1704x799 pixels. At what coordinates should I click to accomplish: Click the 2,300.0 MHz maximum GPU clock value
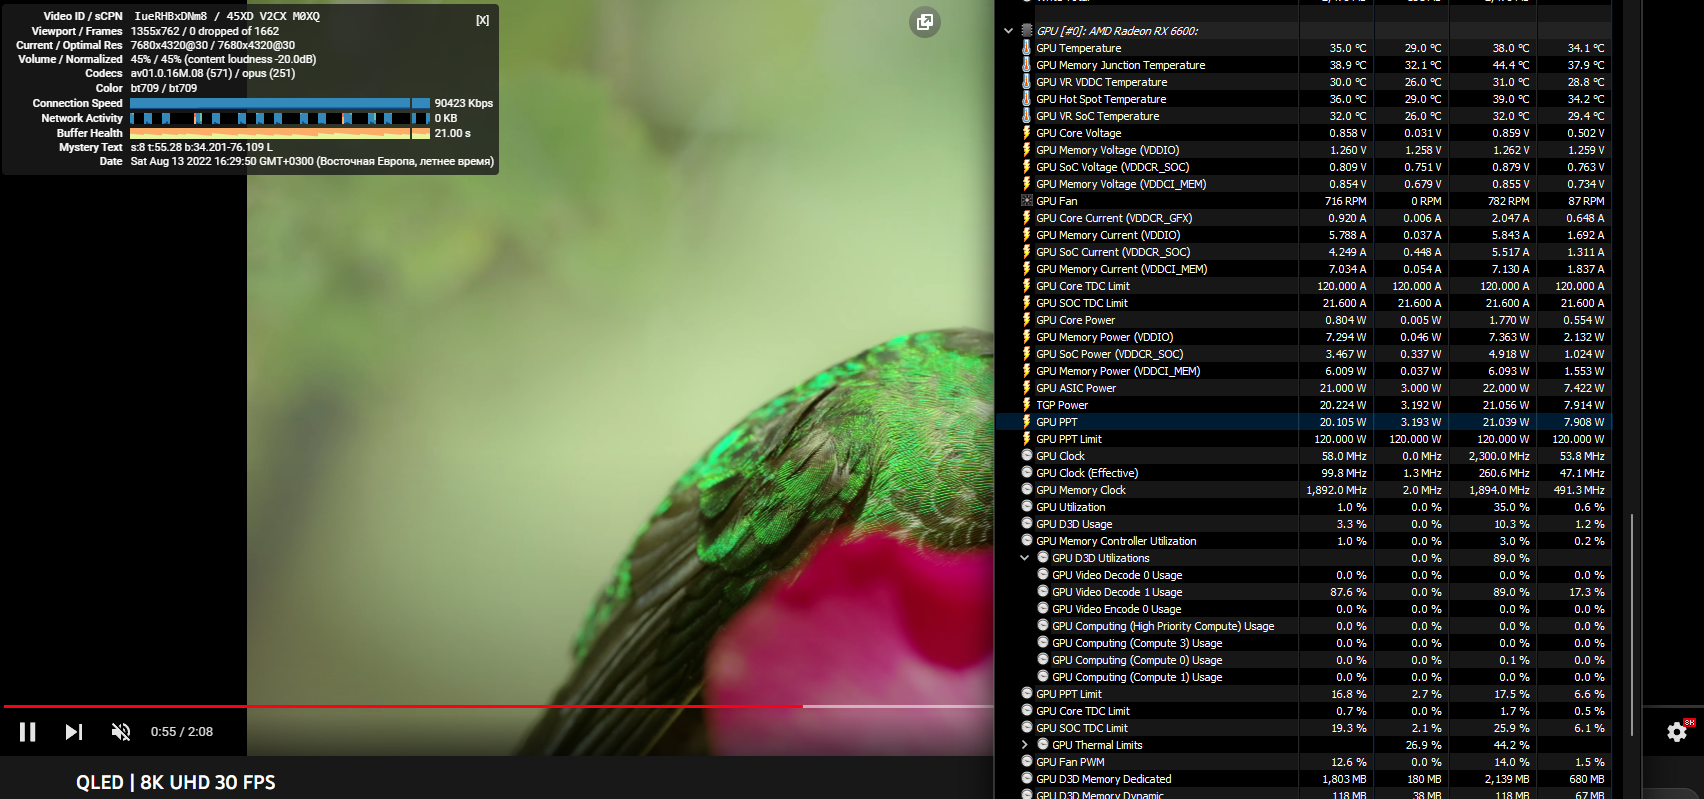point(1499,456)
